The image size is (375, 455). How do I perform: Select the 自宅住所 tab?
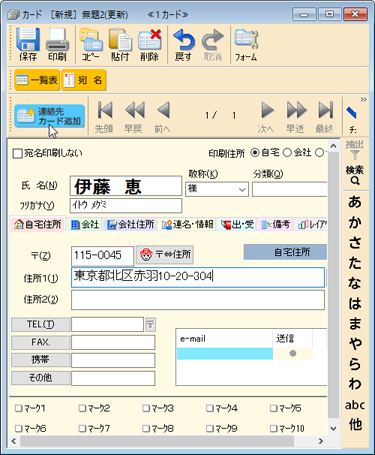(x=38, y=224)
